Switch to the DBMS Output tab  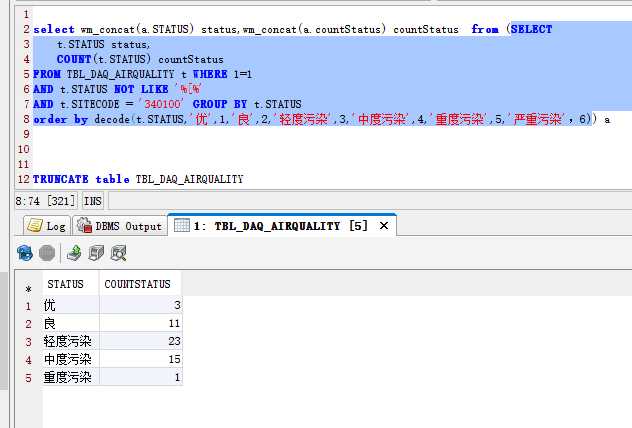pos(120,226)
